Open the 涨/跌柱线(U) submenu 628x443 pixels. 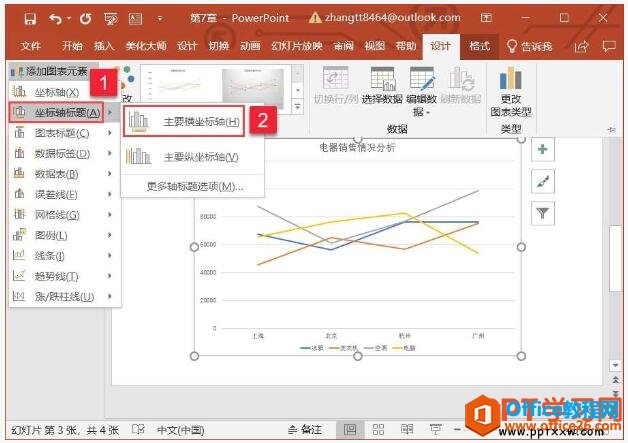(x=64, y=297)
